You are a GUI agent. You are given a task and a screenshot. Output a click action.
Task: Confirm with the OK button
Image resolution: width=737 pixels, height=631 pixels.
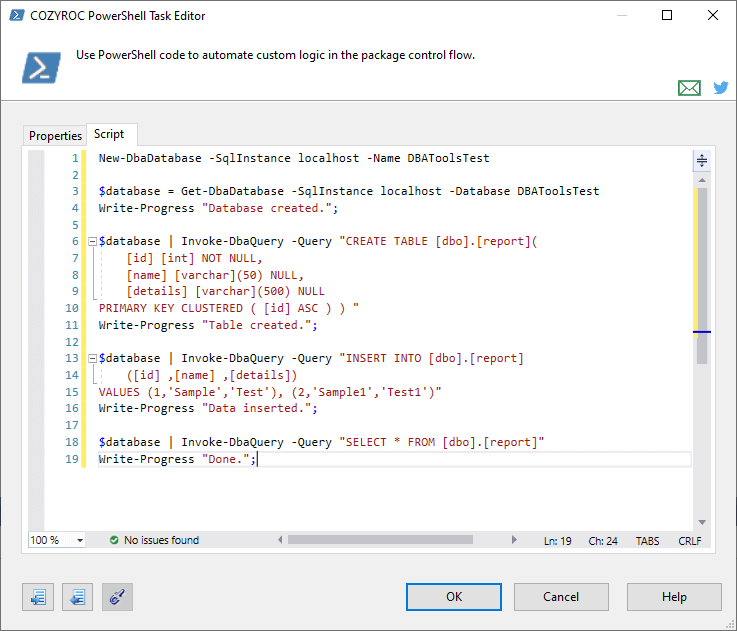[x=454, y=597]
